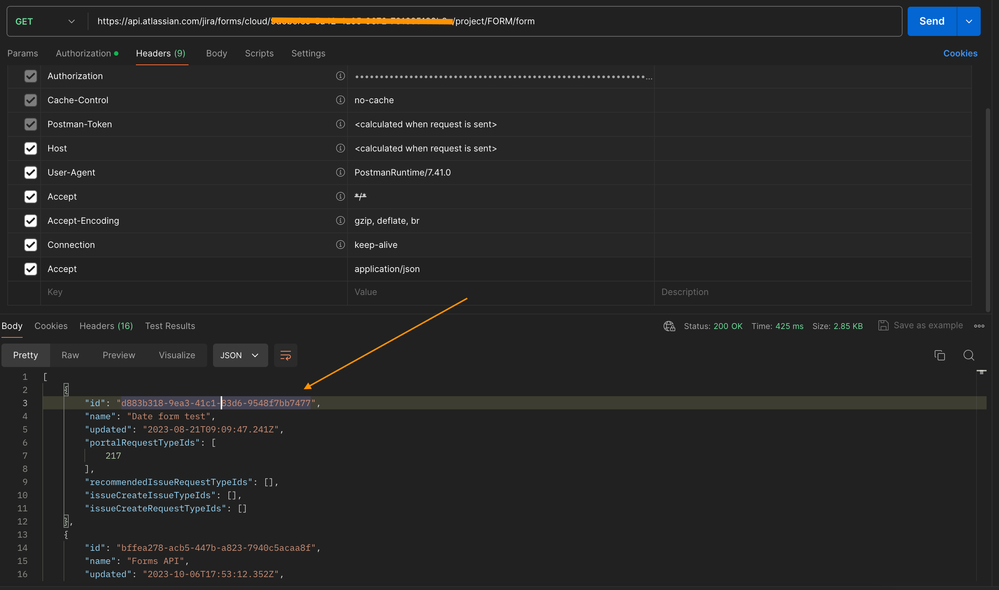Copy the response body to clipboard
This screenshot has height=590, width=999.
pos(939,355)
